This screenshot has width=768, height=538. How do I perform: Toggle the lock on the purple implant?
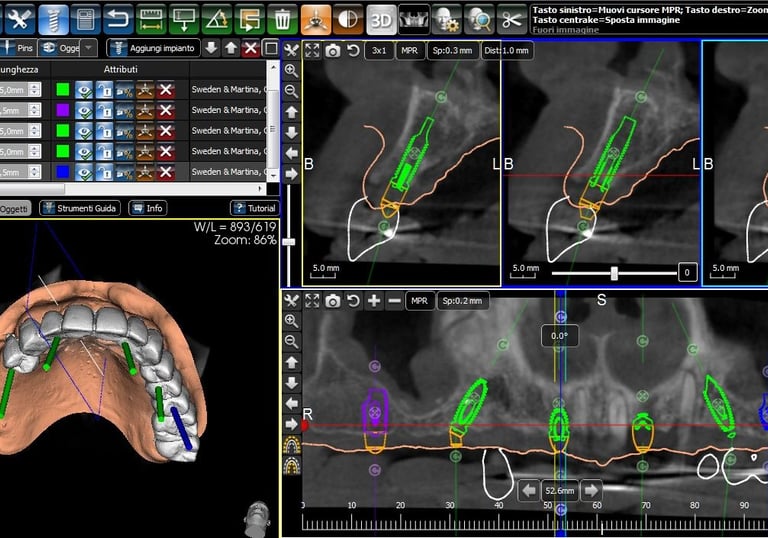[104, 111]
